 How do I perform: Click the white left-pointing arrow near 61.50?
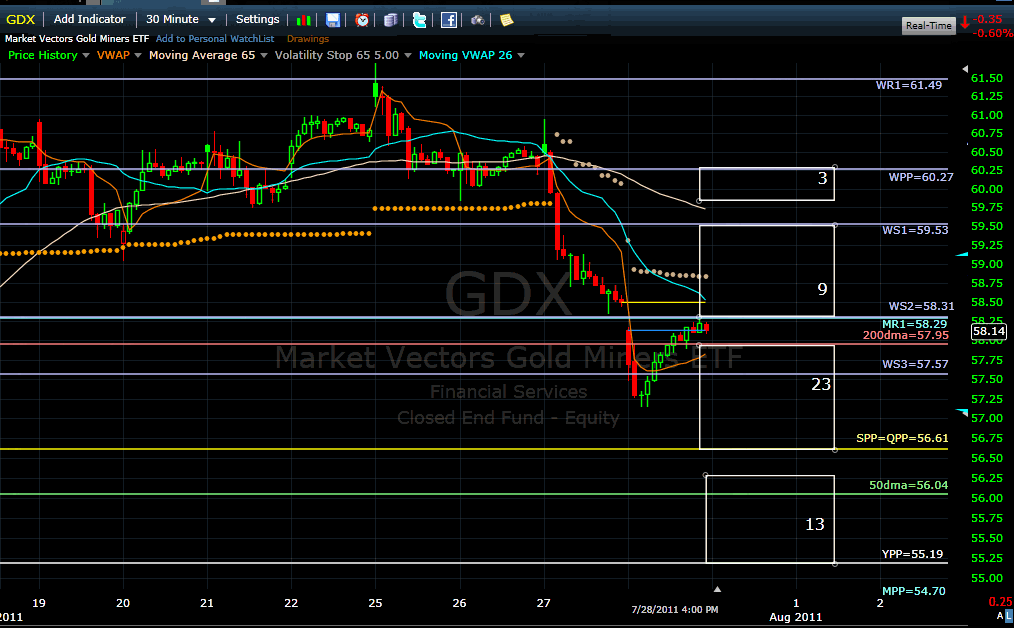click(965, 69)
